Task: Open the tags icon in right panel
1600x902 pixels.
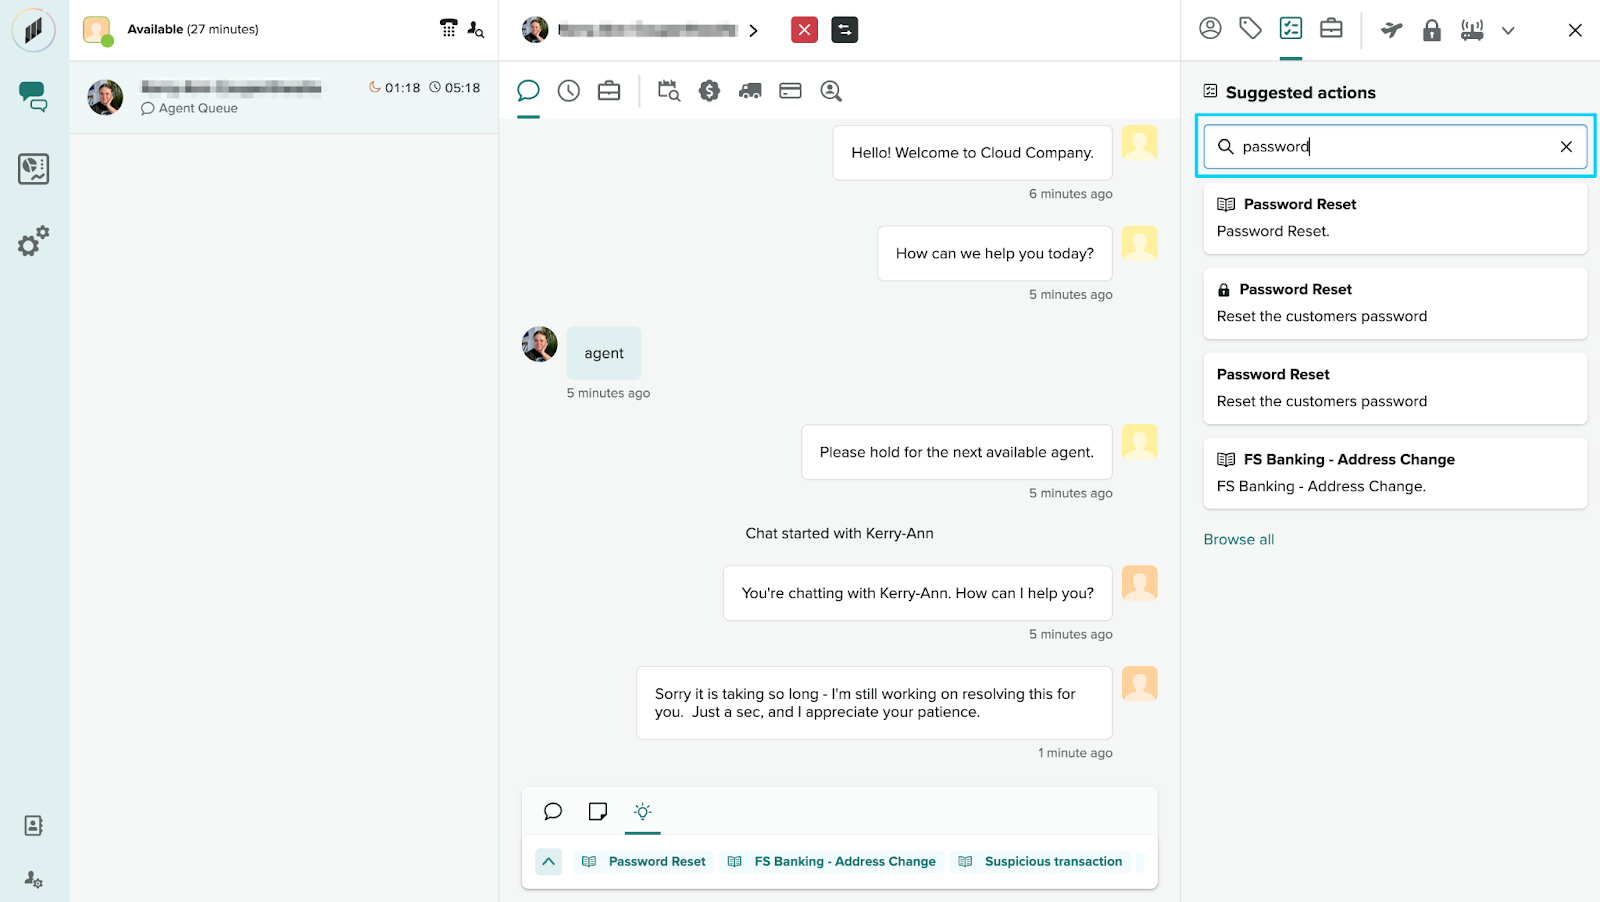Action: pyautogui.click(x=1250, y=29)
